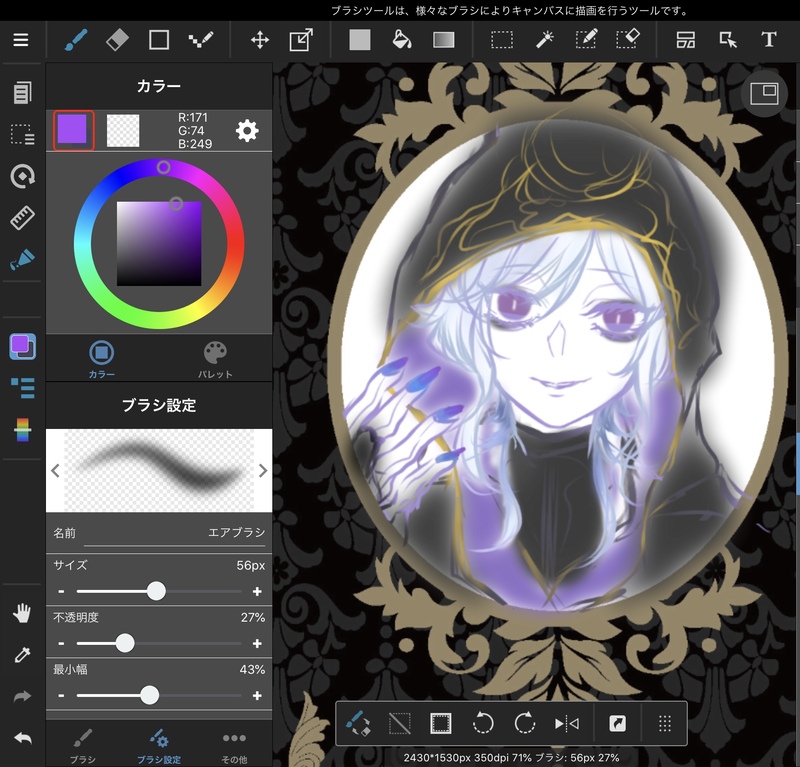The width and height of the screenshot is (800, 767).
Task: Click the select all icon in bottom bar
Action: [441, 724]
